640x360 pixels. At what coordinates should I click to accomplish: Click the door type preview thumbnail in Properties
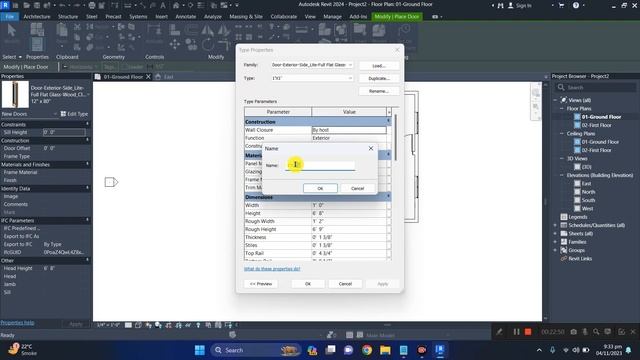tap(15, 95)
